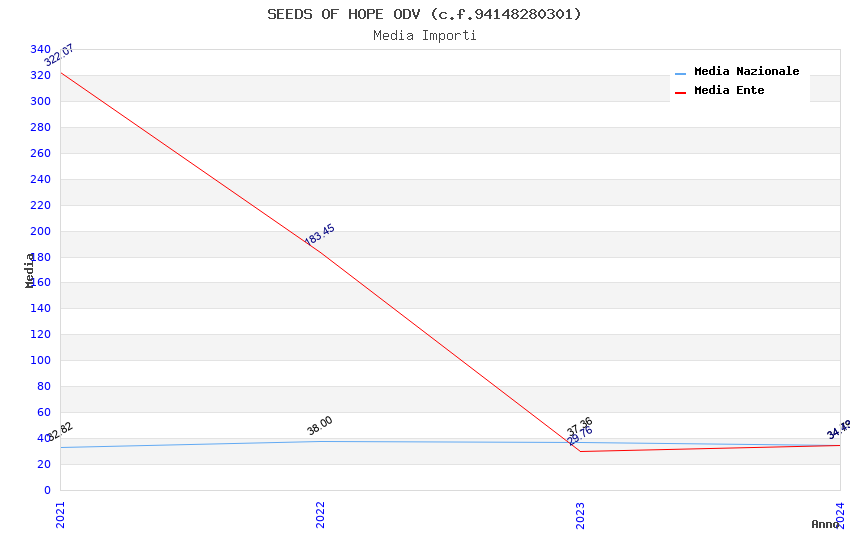This screenshot has height=550, width=850.
Task: Select the Media Ente legend label
Action: 729,90
